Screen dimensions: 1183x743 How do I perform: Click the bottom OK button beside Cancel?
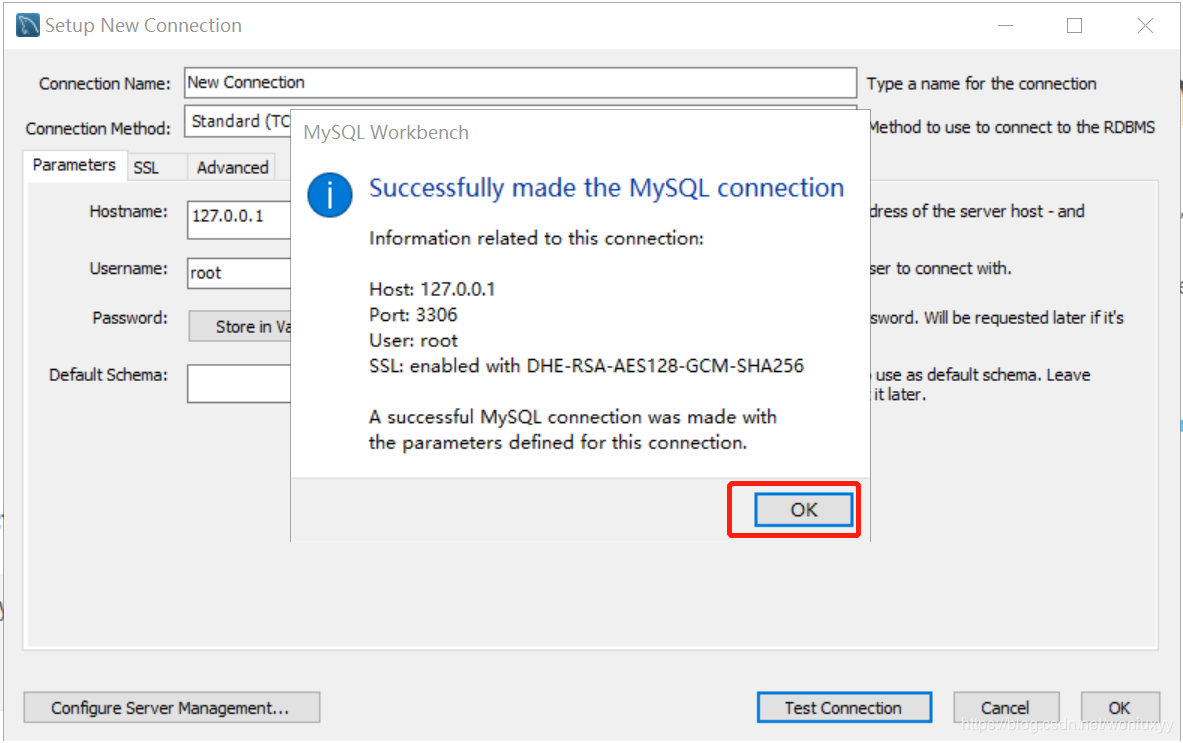[x=1120, y=708]
